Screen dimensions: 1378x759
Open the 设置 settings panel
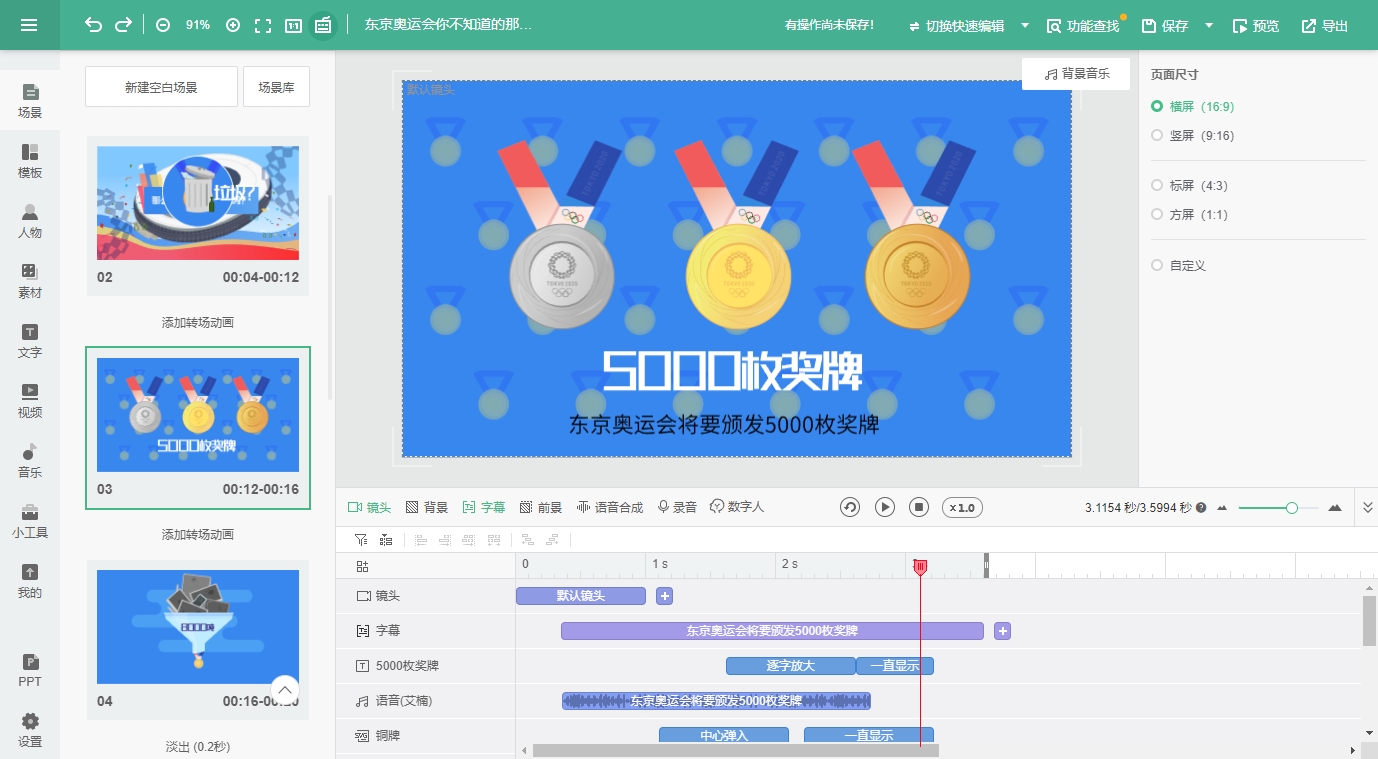pyautogui.click(x=30, y=730)
